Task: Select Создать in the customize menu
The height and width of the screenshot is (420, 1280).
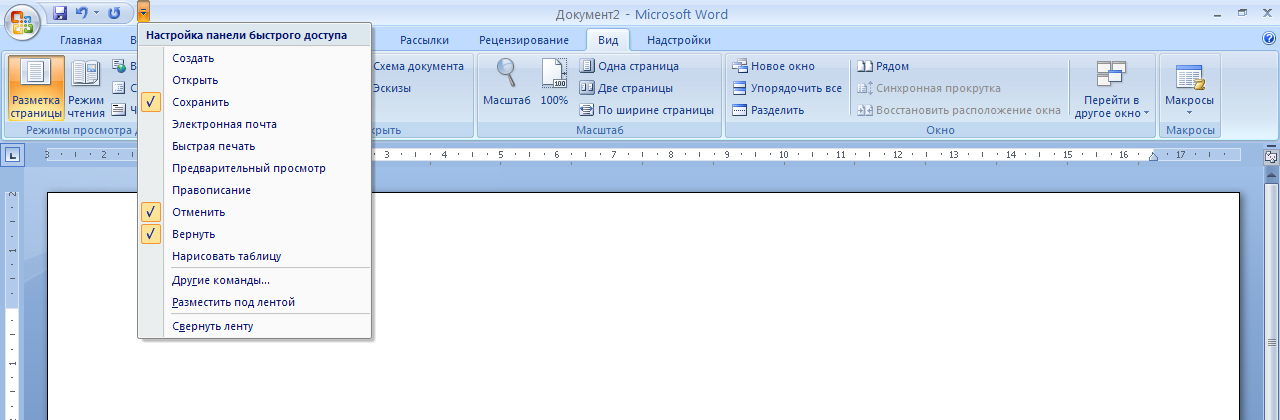Action: [x=255, y=58]
